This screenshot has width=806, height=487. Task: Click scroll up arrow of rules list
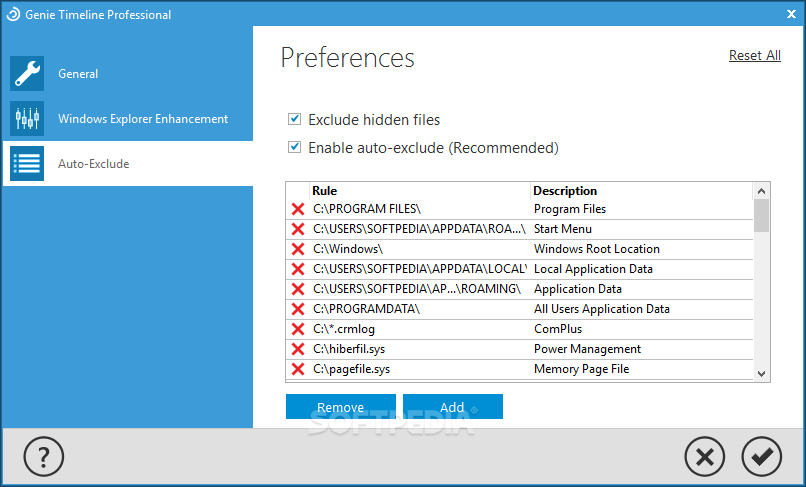point(762,191)
